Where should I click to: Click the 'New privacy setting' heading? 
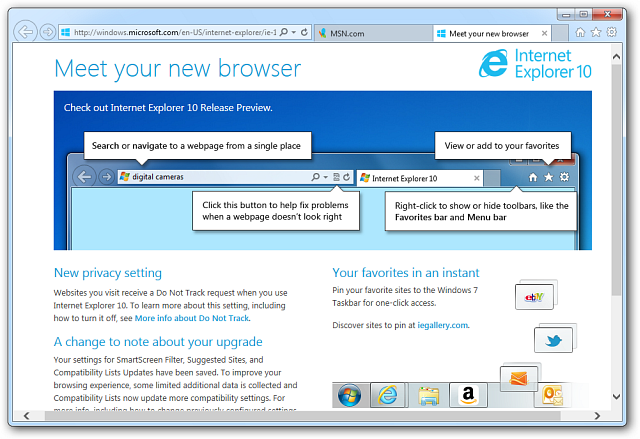108,273
